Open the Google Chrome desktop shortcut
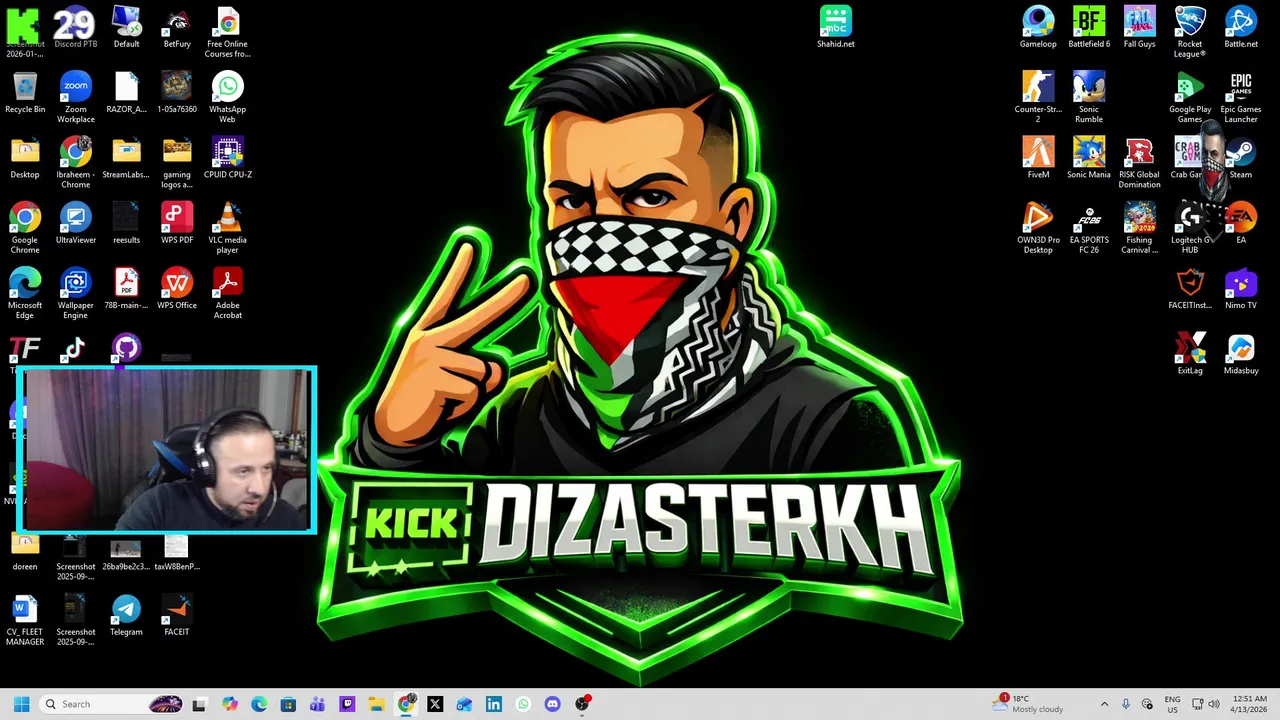The image size is (1280, 720). pyautogui.click(x=25, y=227)
